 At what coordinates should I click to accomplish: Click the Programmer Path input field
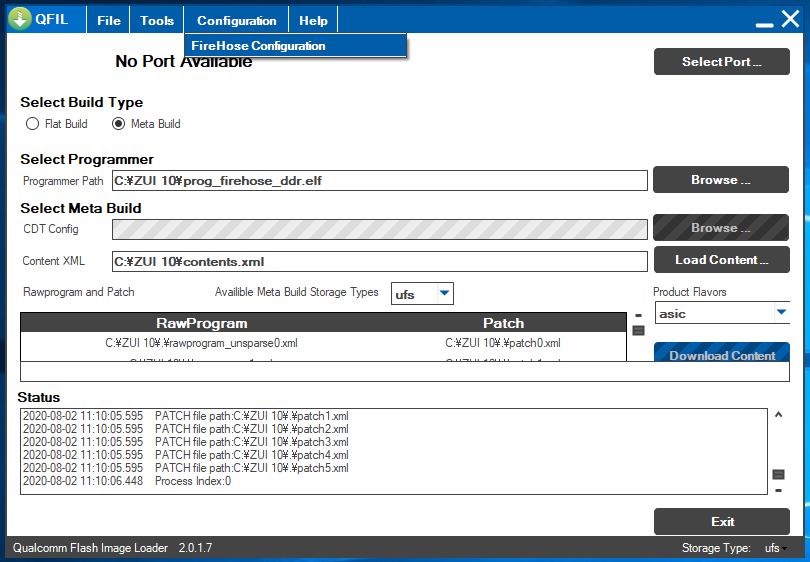click(x=380, y=181)
